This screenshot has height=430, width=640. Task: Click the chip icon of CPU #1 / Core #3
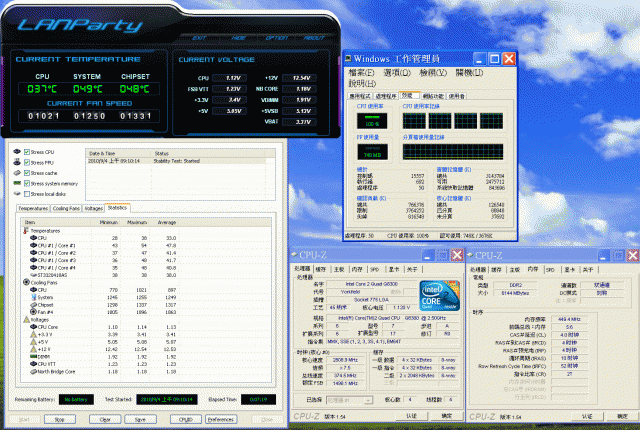coord(33,260)
